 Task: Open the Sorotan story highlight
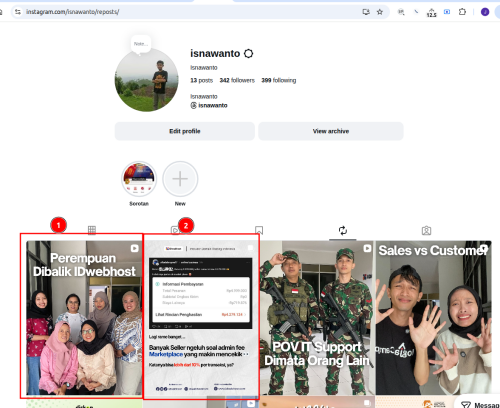click(x=139, y=179)
